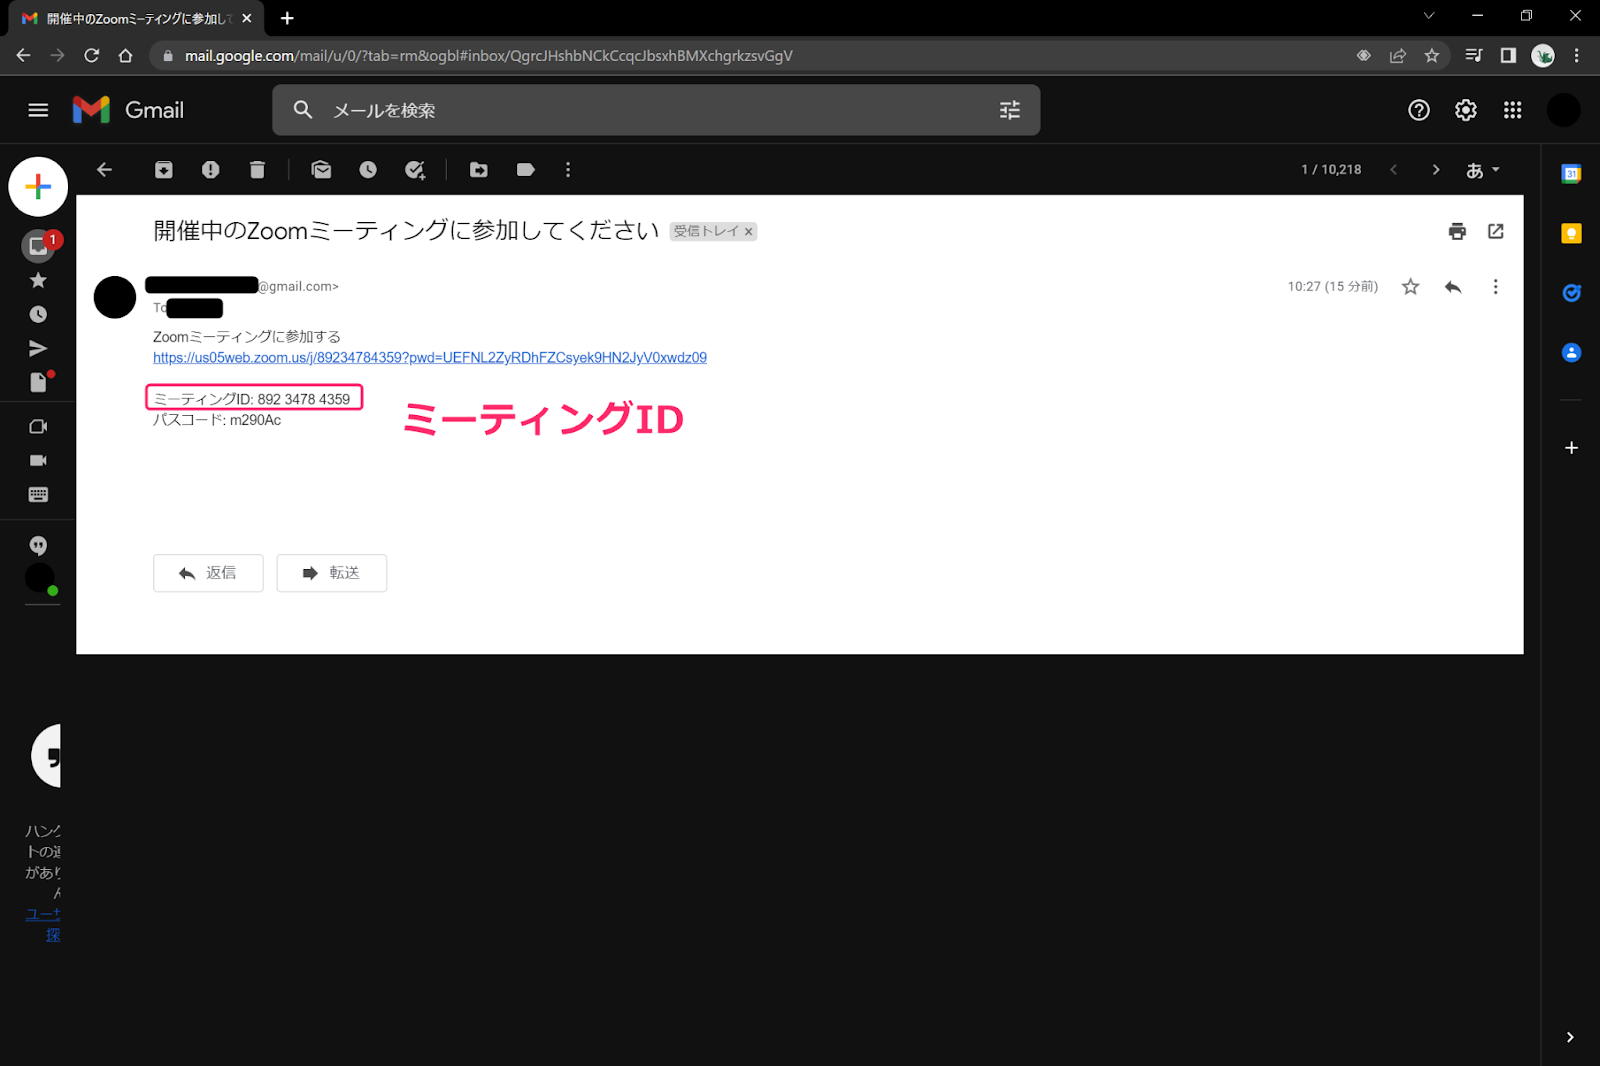Image resolution: width=1600 pixels, height=1066 pixels.
Task: Open Google Contacts side panel
Action: 1571,352
